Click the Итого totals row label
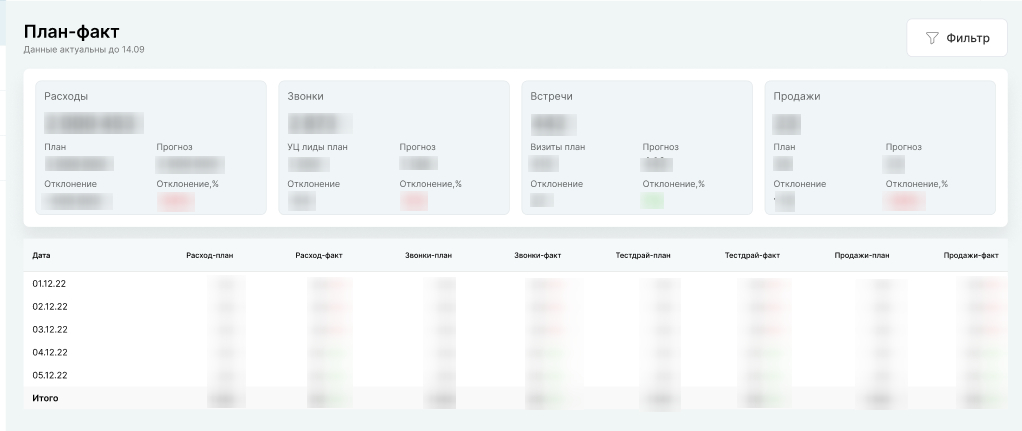Image resolution: width=1022 pixels, height=431 pixels. pos(45,398)
